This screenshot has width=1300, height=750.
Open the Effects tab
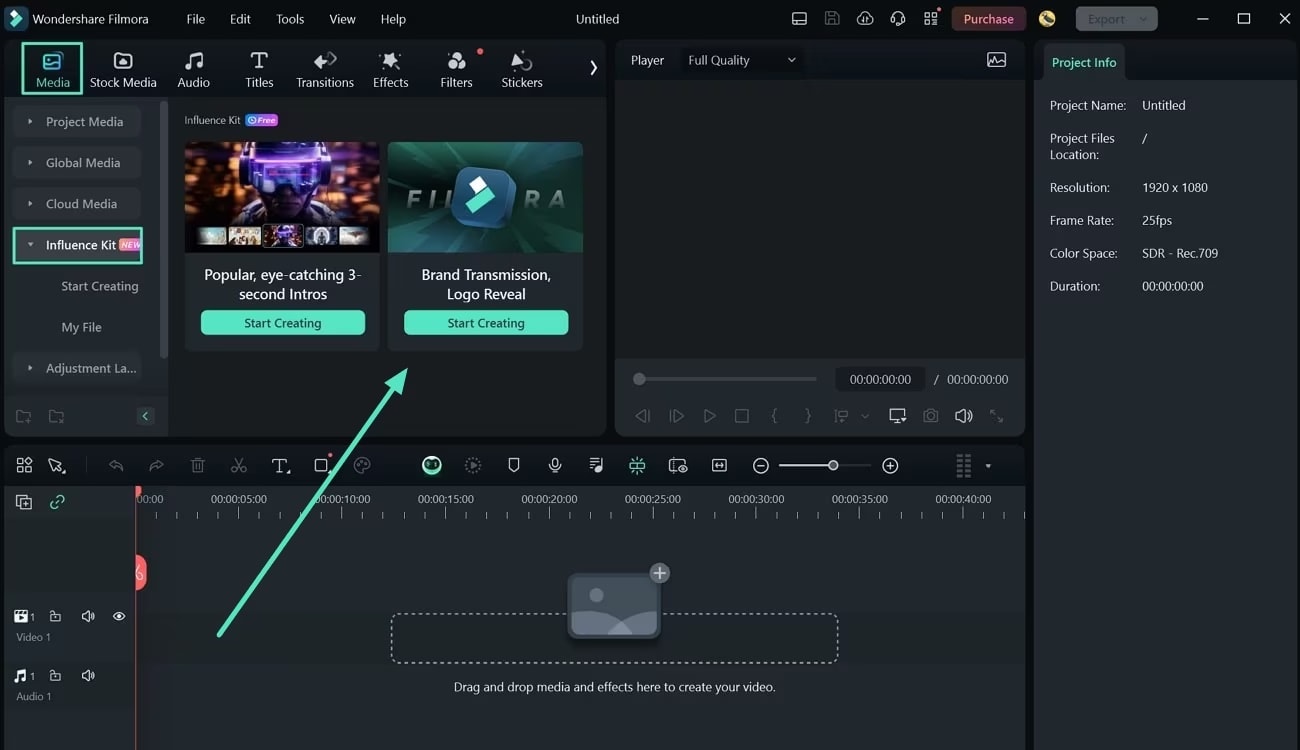[x=390, y=69]
